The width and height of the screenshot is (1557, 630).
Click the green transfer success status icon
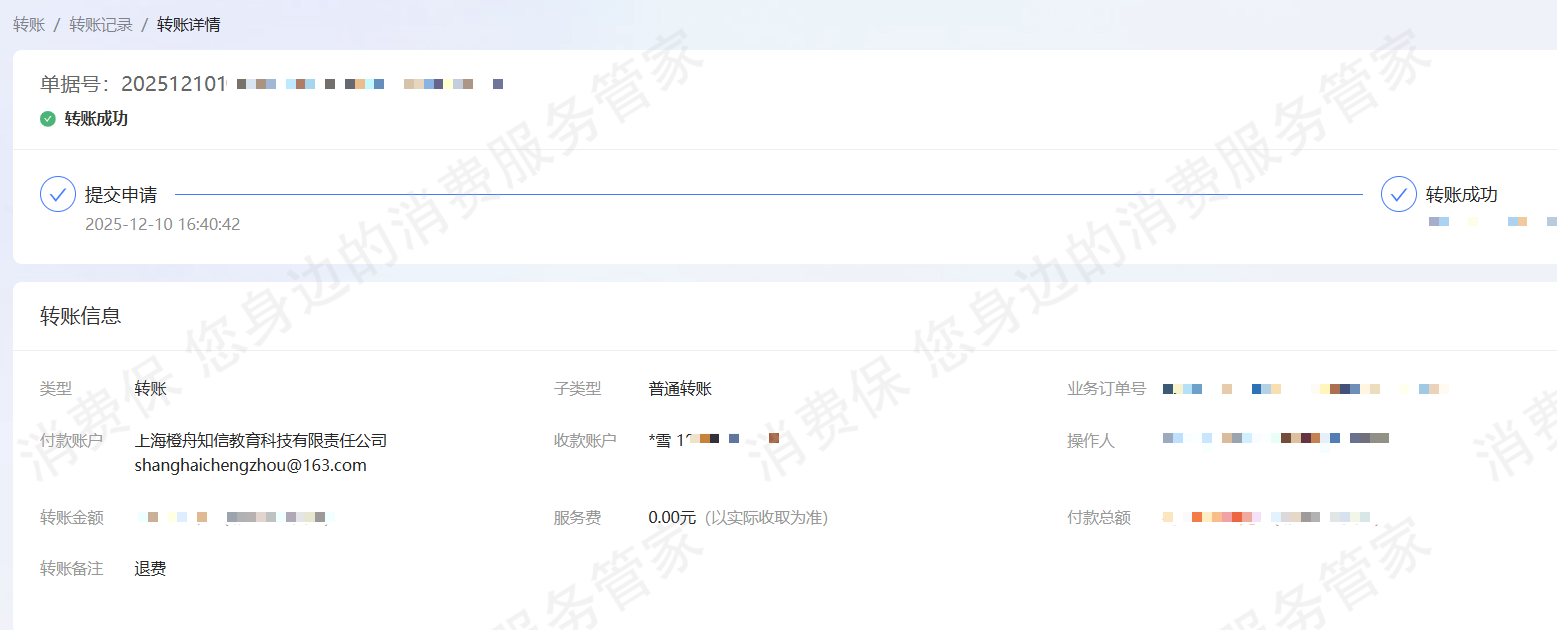(48, 119)
